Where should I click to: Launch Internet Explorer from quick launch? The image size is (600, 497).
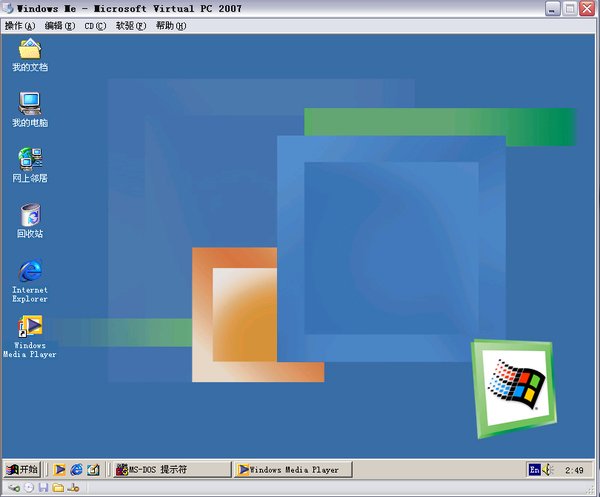pyautogui.click(x=76, y=469)
